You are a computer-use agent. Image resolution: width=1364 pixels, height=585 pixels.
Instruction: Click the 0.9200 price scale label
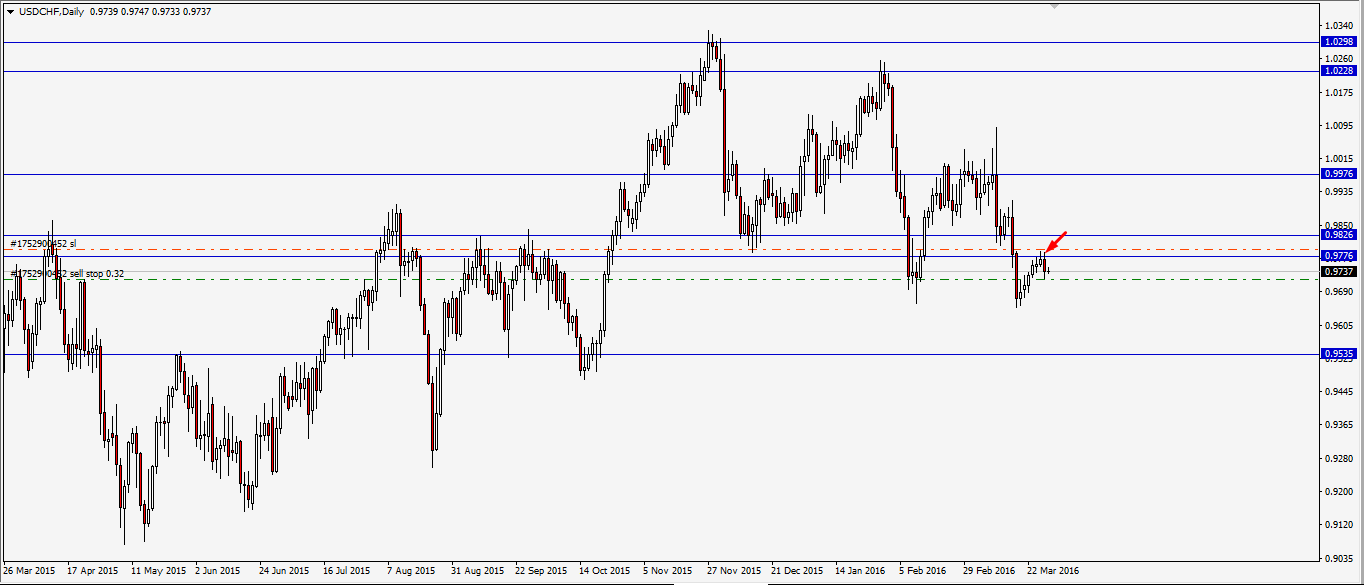pyautogui.click(x=1338, y=492)
